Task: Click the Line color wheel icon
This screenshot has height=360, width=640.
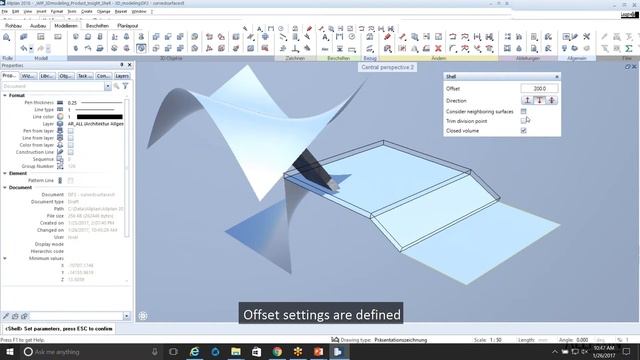Action: click(60, 117)
